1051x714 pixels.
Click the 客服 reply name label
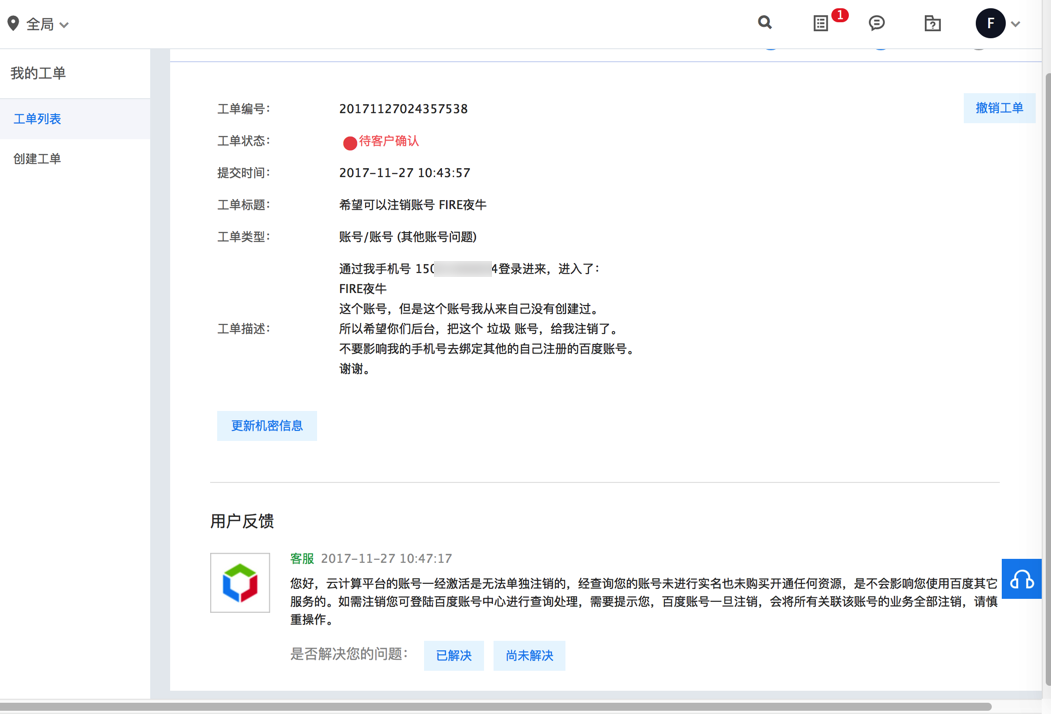pos(302,558)
